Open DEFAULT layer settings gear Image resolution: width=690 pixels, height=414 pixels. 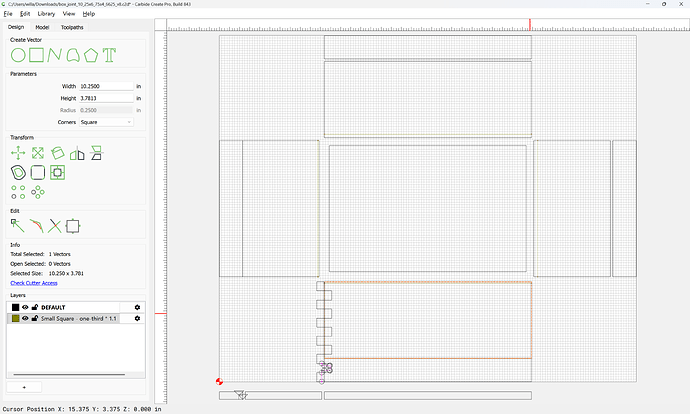click(x=137, y=307)
